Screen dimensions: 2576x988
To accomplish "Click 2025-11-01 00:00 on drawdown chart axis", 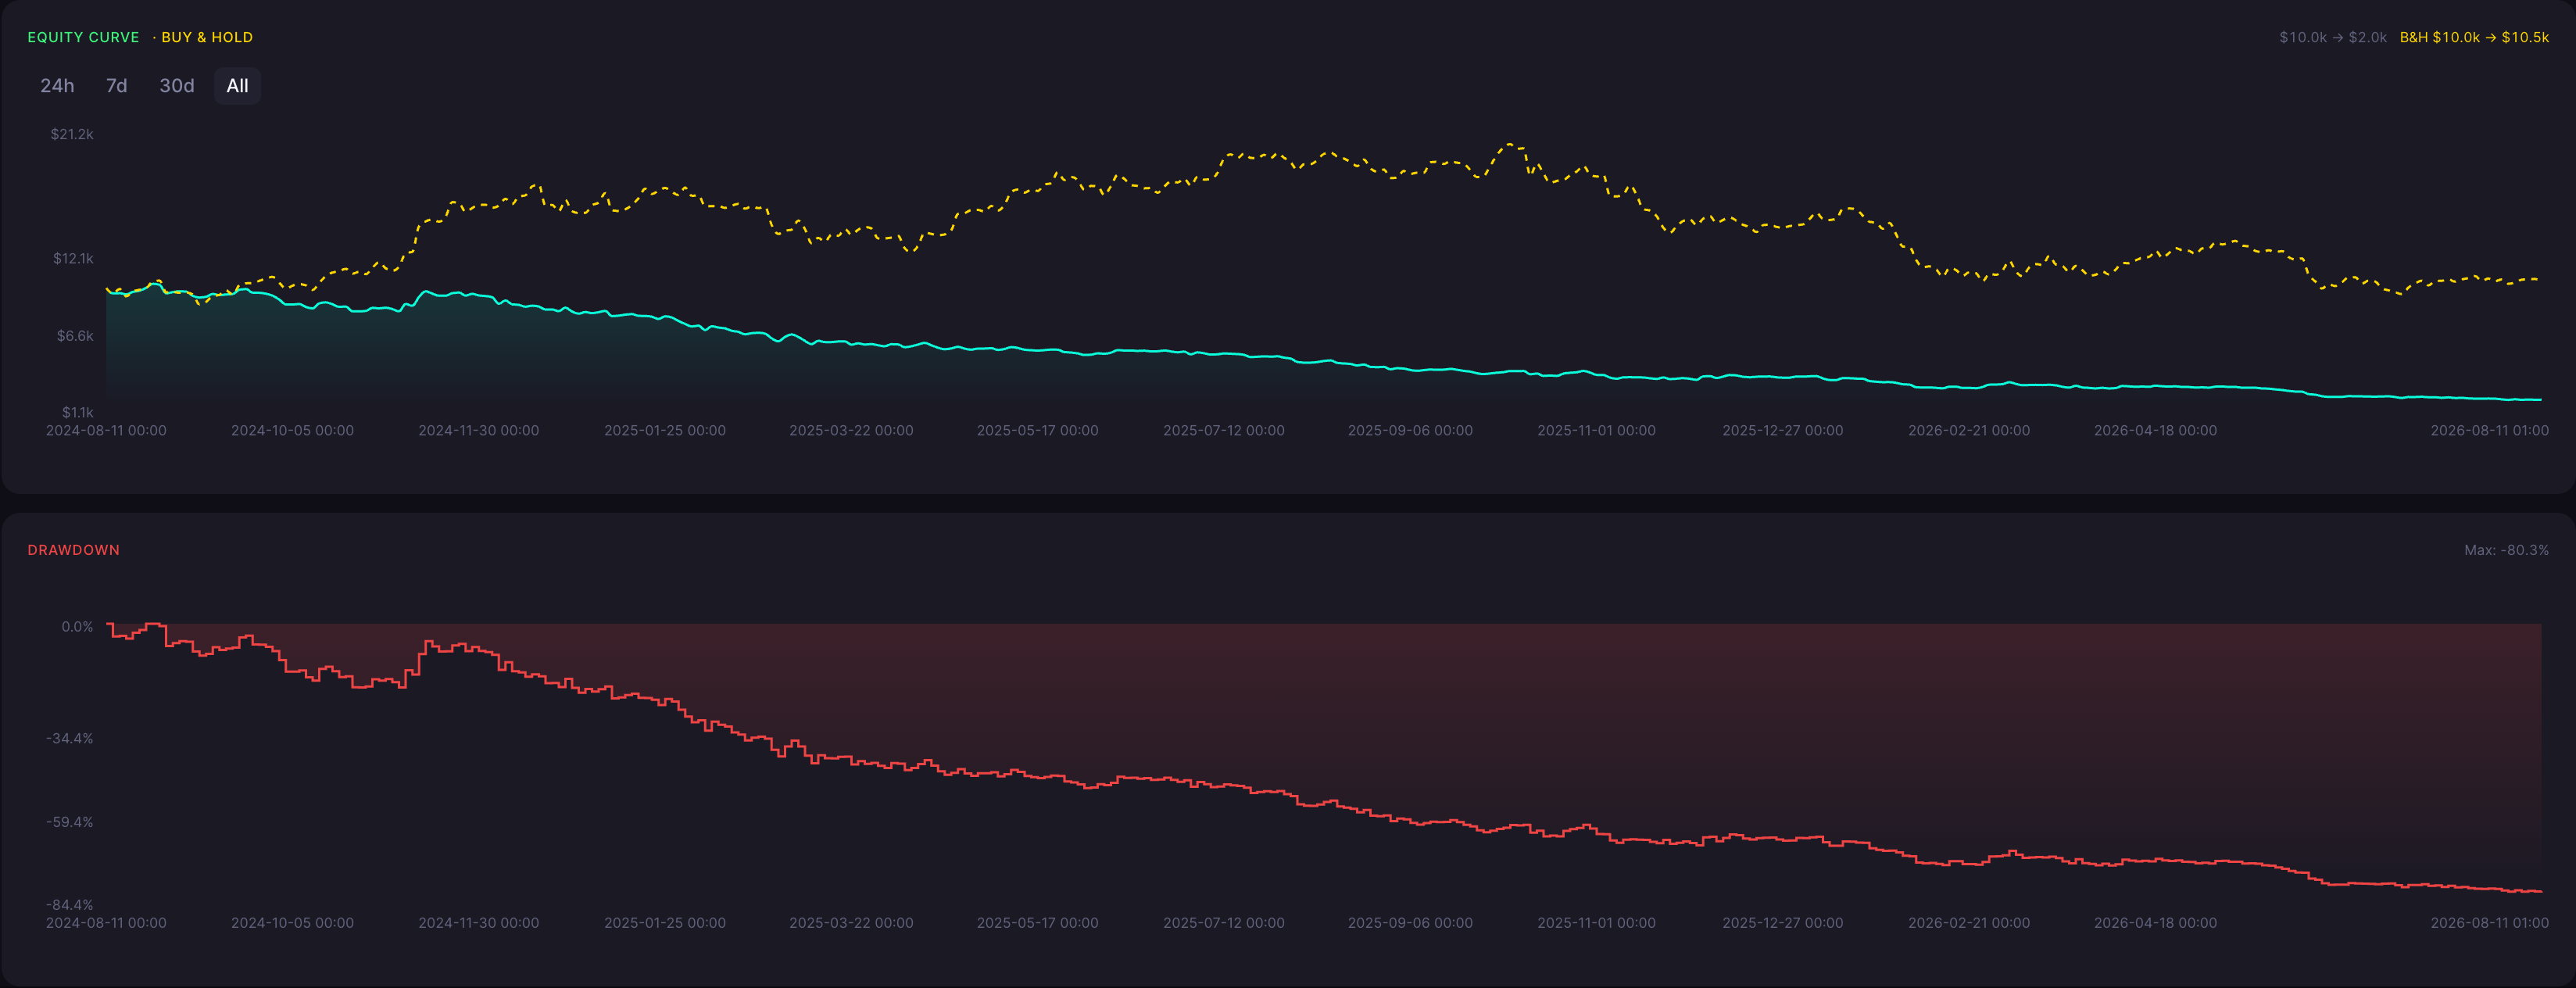I will pos(1596,923).
